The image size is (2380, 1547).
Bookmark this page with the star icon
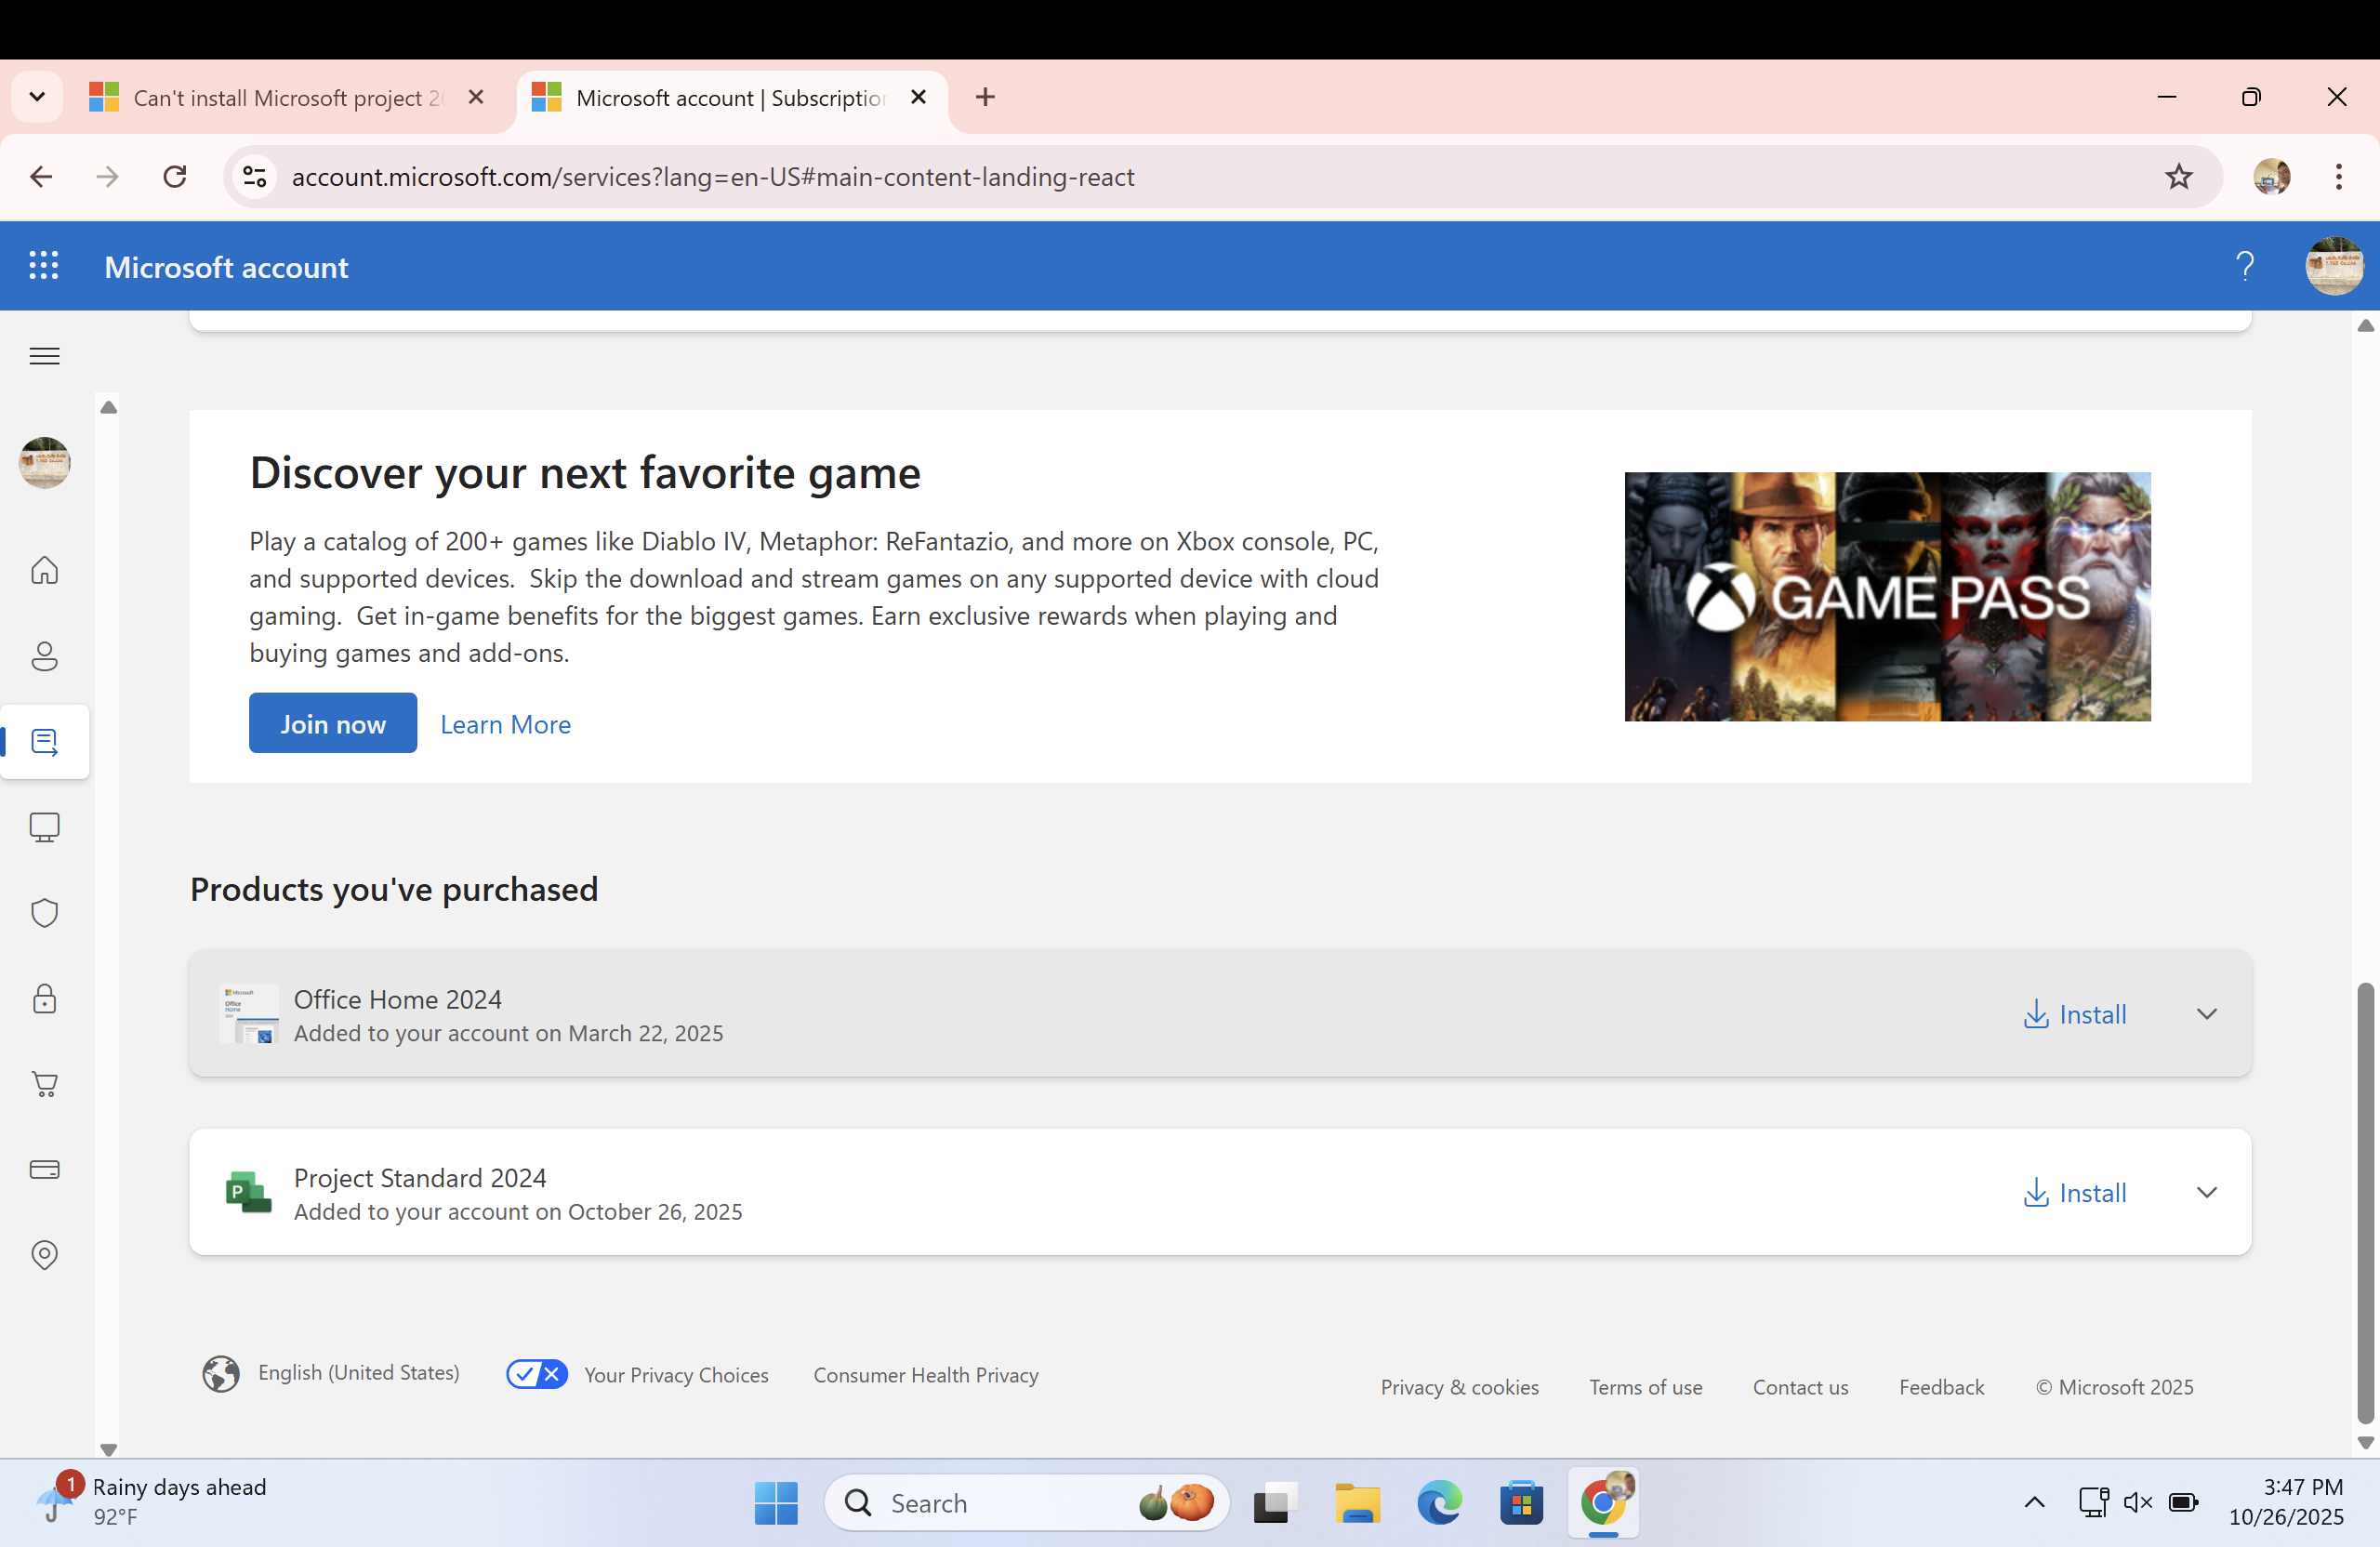click(x=2178, y=177)
